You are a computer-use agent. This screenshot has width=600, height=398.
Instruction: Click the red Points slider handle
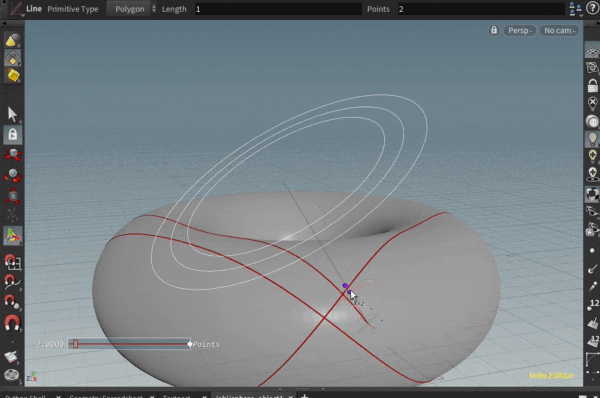click(x=75, y=344)
